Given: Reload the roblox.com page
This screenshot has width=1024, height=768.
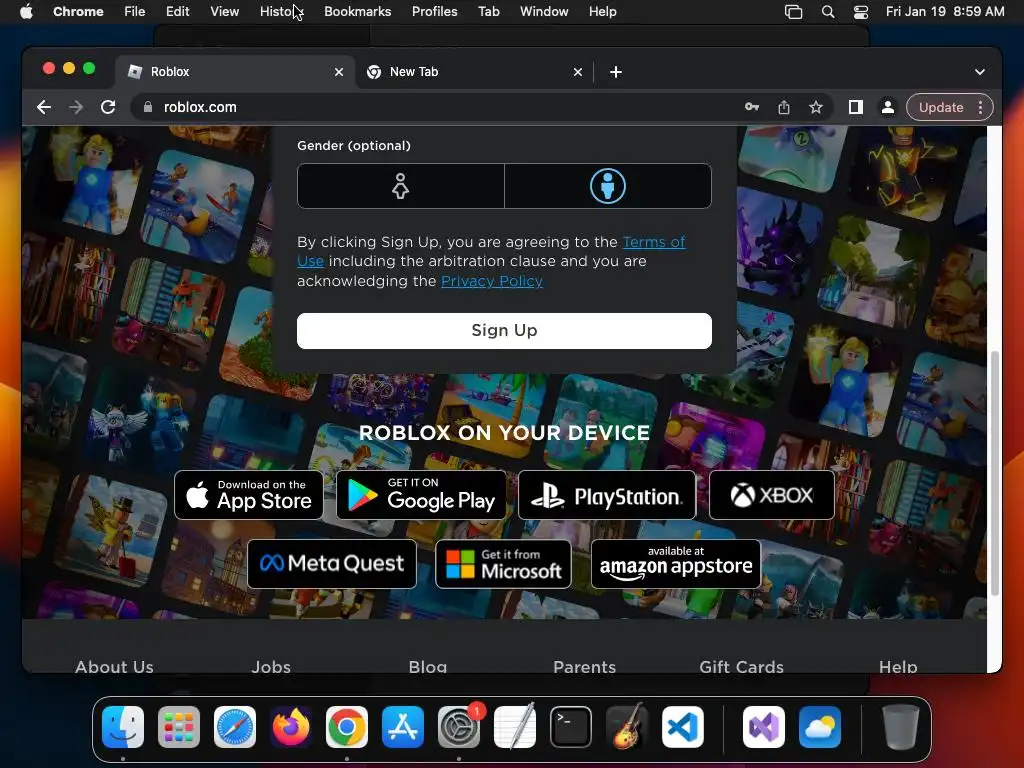Looking at the screenshot, I should click(x=108, y=107).
